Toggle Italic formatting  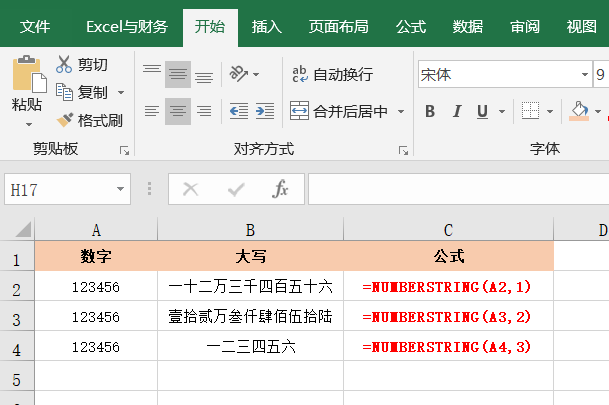457,111
